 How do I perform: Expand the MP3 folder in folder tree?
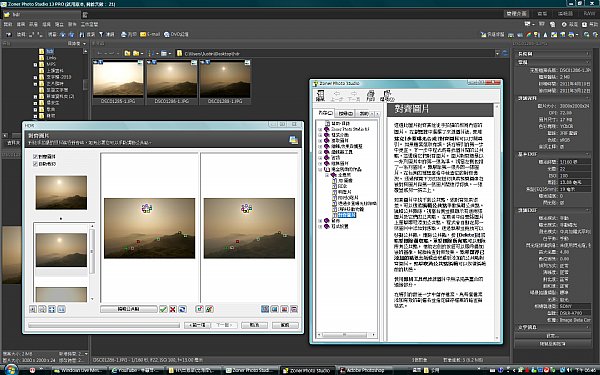[36, 64]
